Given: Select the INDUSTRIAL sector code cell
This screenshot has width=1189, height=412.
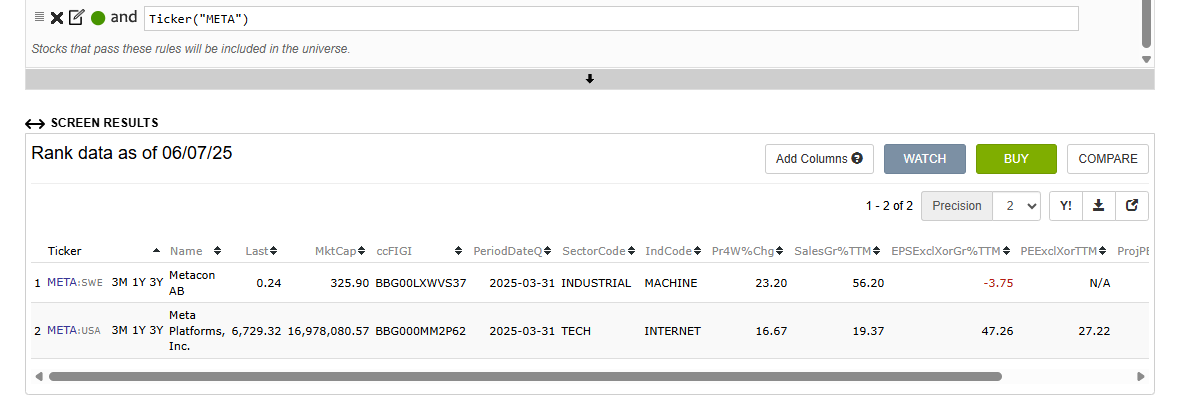Looking at the screenshot, I should tap(596, 283).
